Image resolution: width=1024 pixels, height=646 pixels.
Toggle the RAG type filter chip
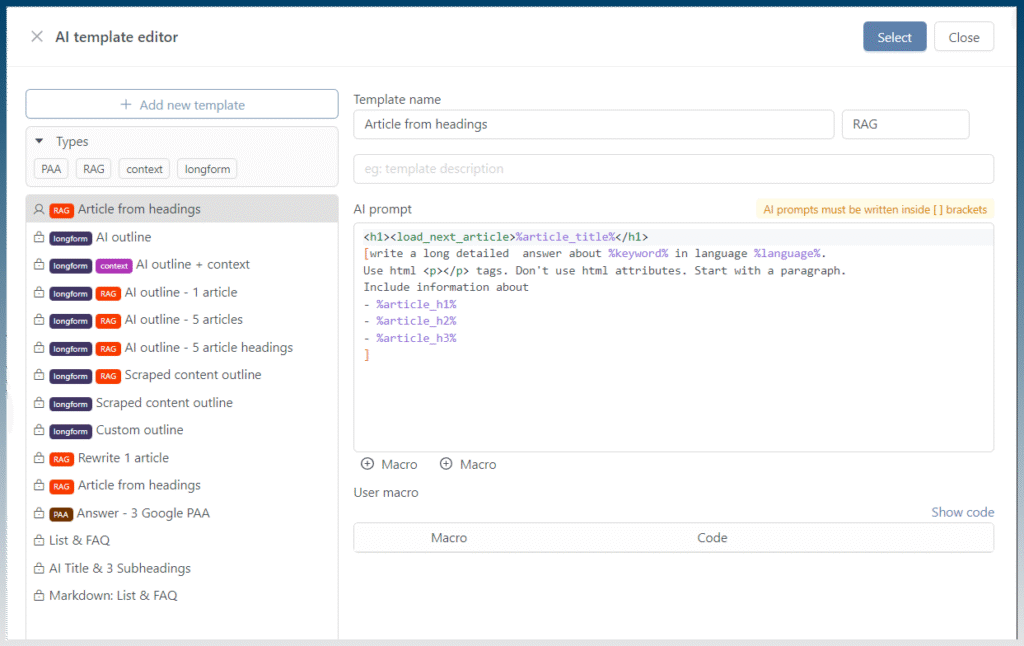coord(93,169)
